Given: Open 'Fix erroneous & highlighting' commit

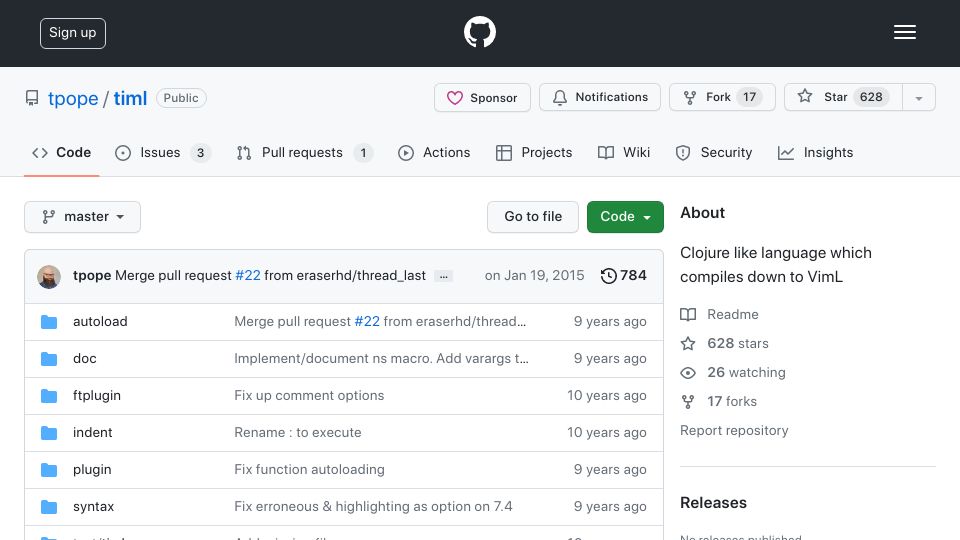Looking at the screenshot, I should coord(373,506).
